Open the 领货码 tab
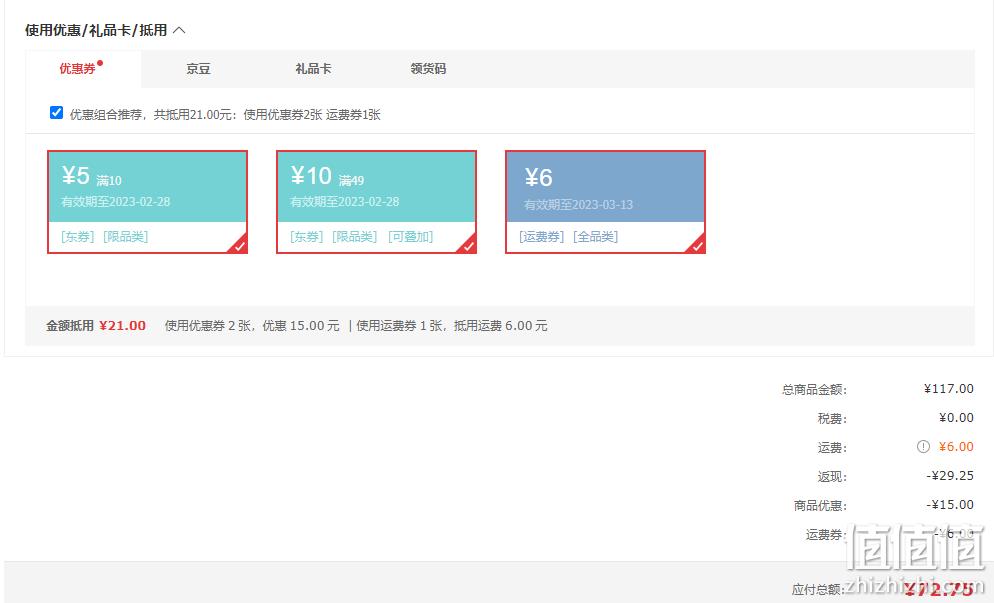Viewport: 994px width, 603px height. point(428,68)
